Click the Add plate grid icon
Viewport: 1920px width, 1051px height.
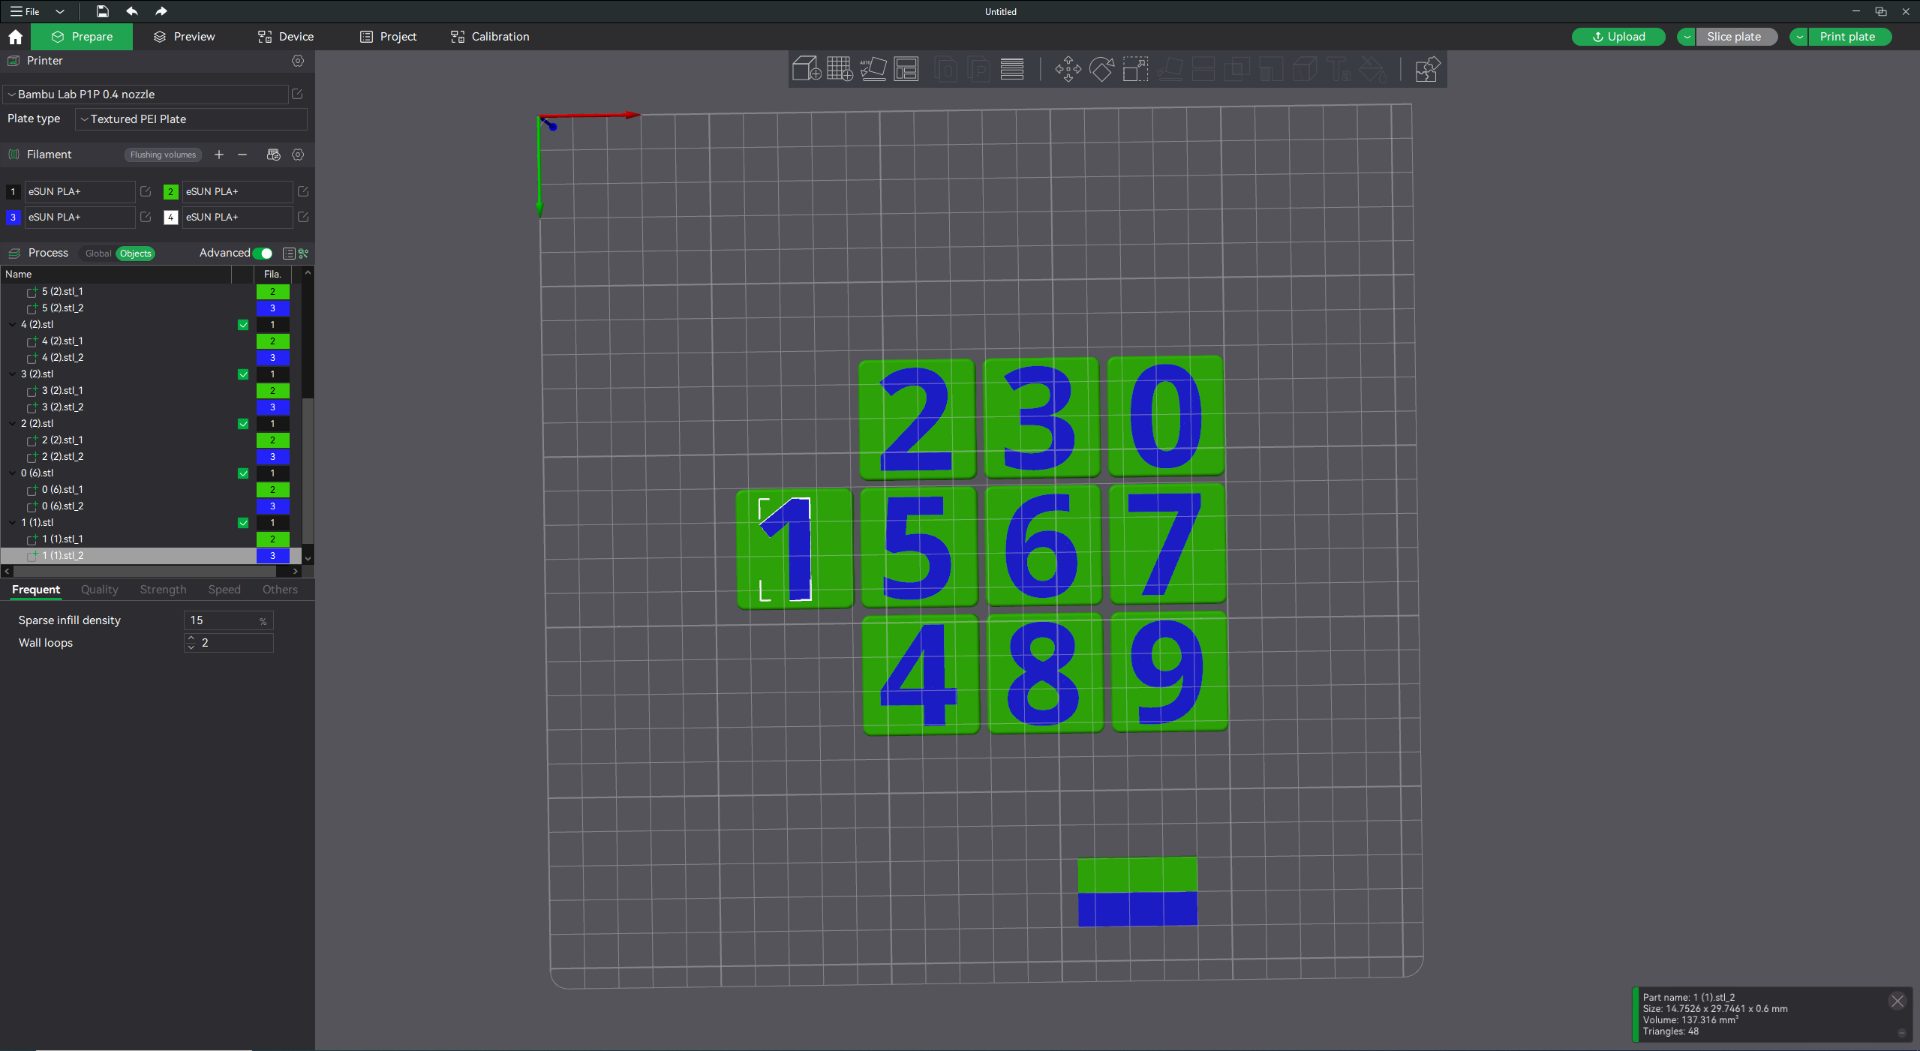pos(840,69)
